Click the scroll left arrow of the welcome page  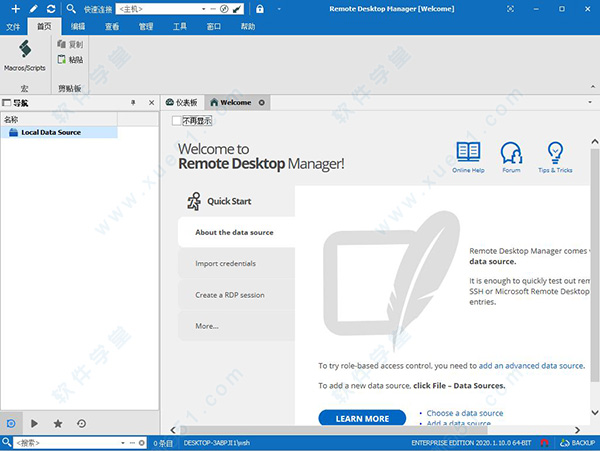(173, 430)
